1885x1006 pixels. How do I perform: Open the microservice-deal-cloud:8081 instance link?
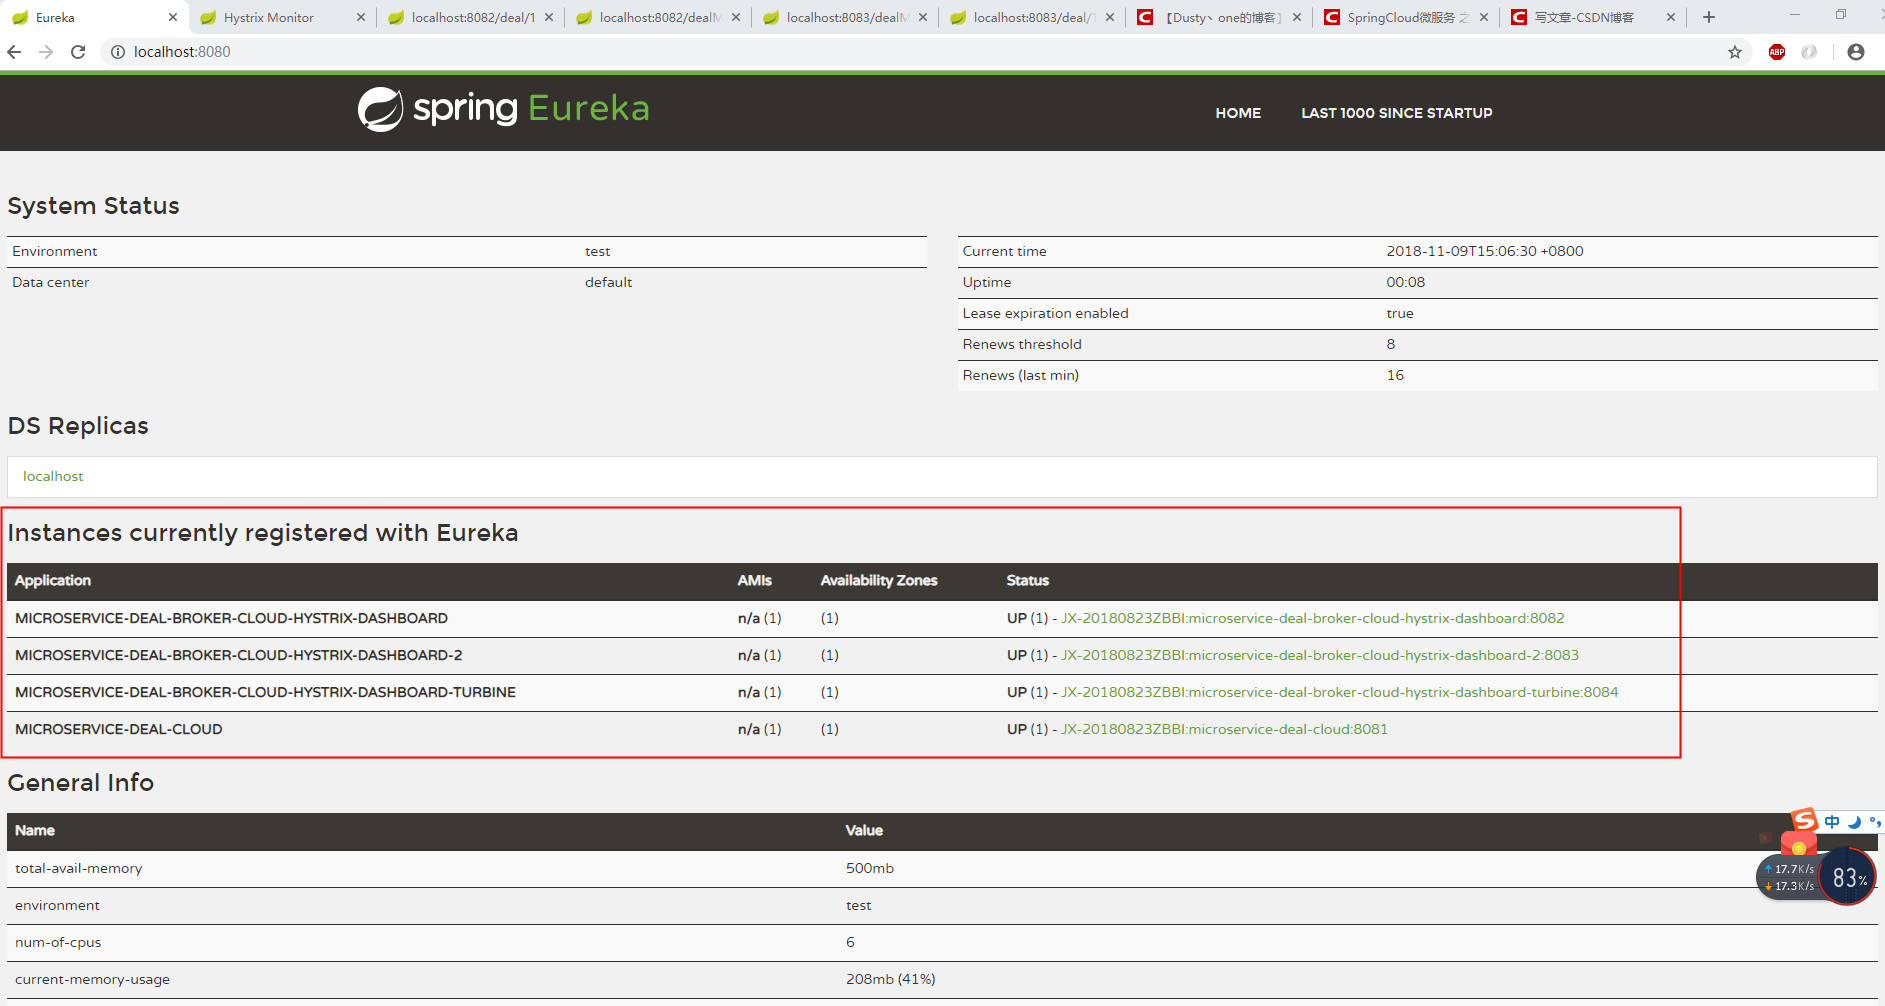click(1224, 729)
